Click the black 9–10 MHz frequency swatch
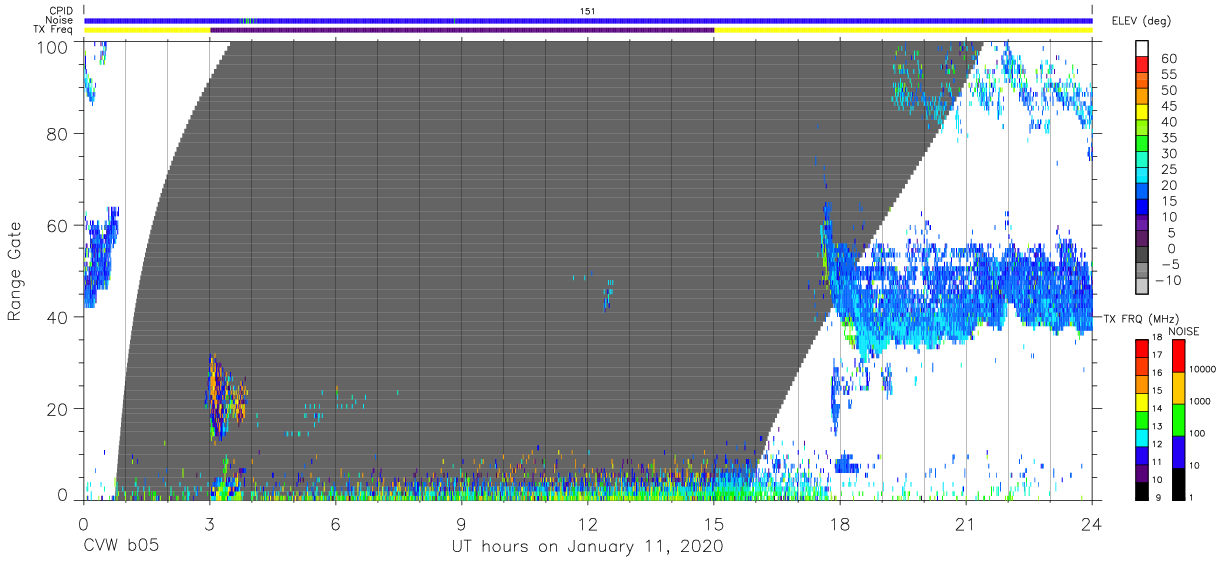This screenshot has width=1228, height=567. click(1142, 491)
